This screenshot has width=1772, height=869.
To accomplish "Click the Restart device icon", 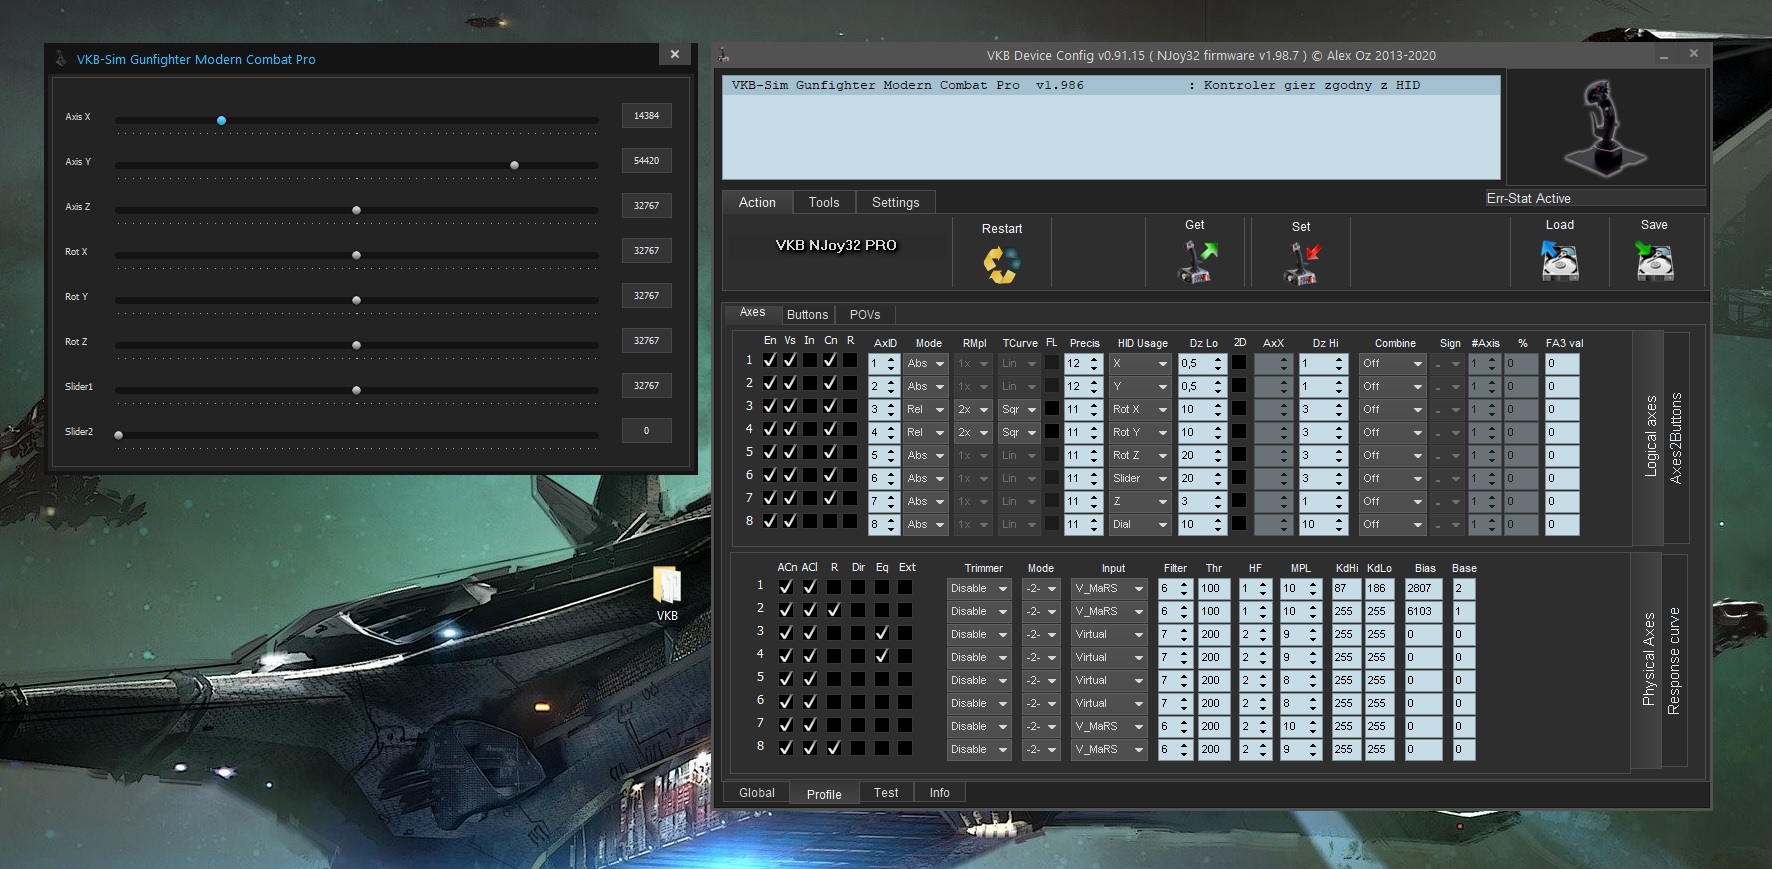I will [x=1001, y=265].
